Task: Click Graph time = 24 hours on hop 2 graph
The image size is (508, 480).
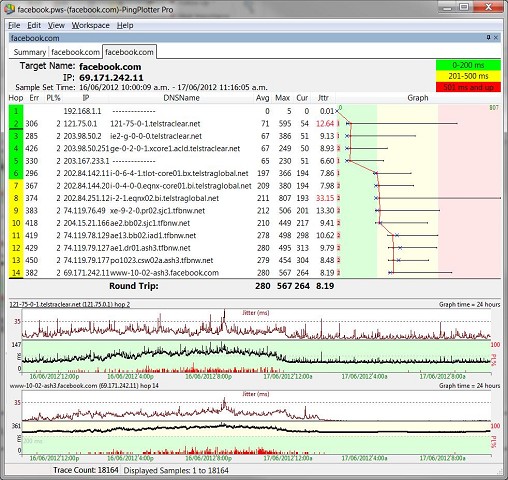Action: [469, 304]
